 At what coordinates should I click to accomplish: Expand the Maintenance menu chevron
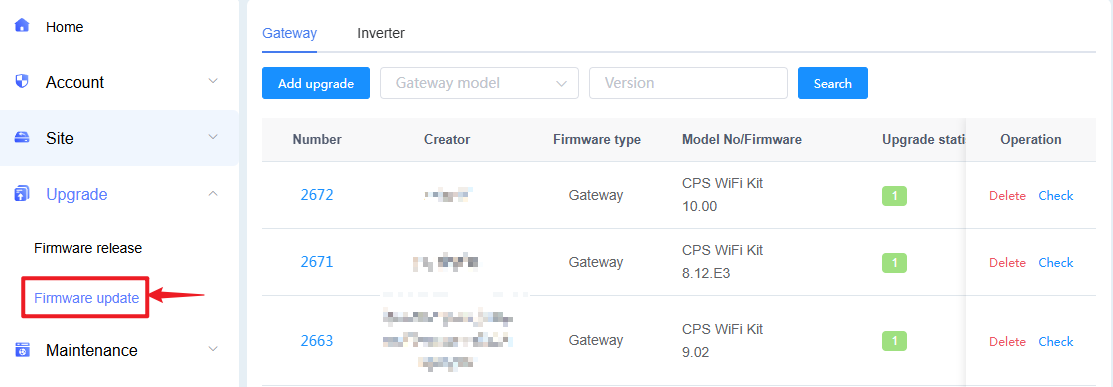click(x=213, y=349)
